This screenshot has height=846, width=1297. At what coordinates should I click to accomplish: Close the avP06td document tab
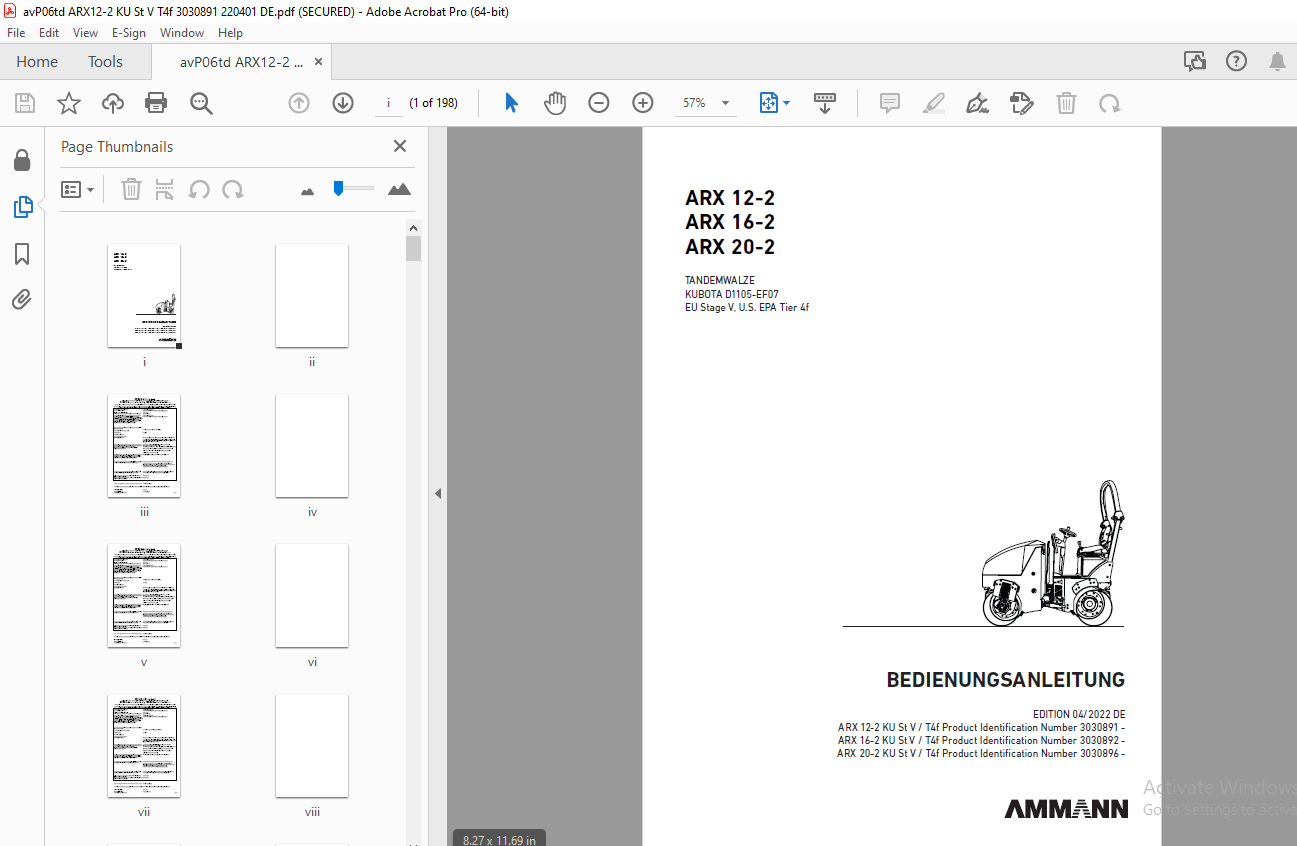[318, 62]
